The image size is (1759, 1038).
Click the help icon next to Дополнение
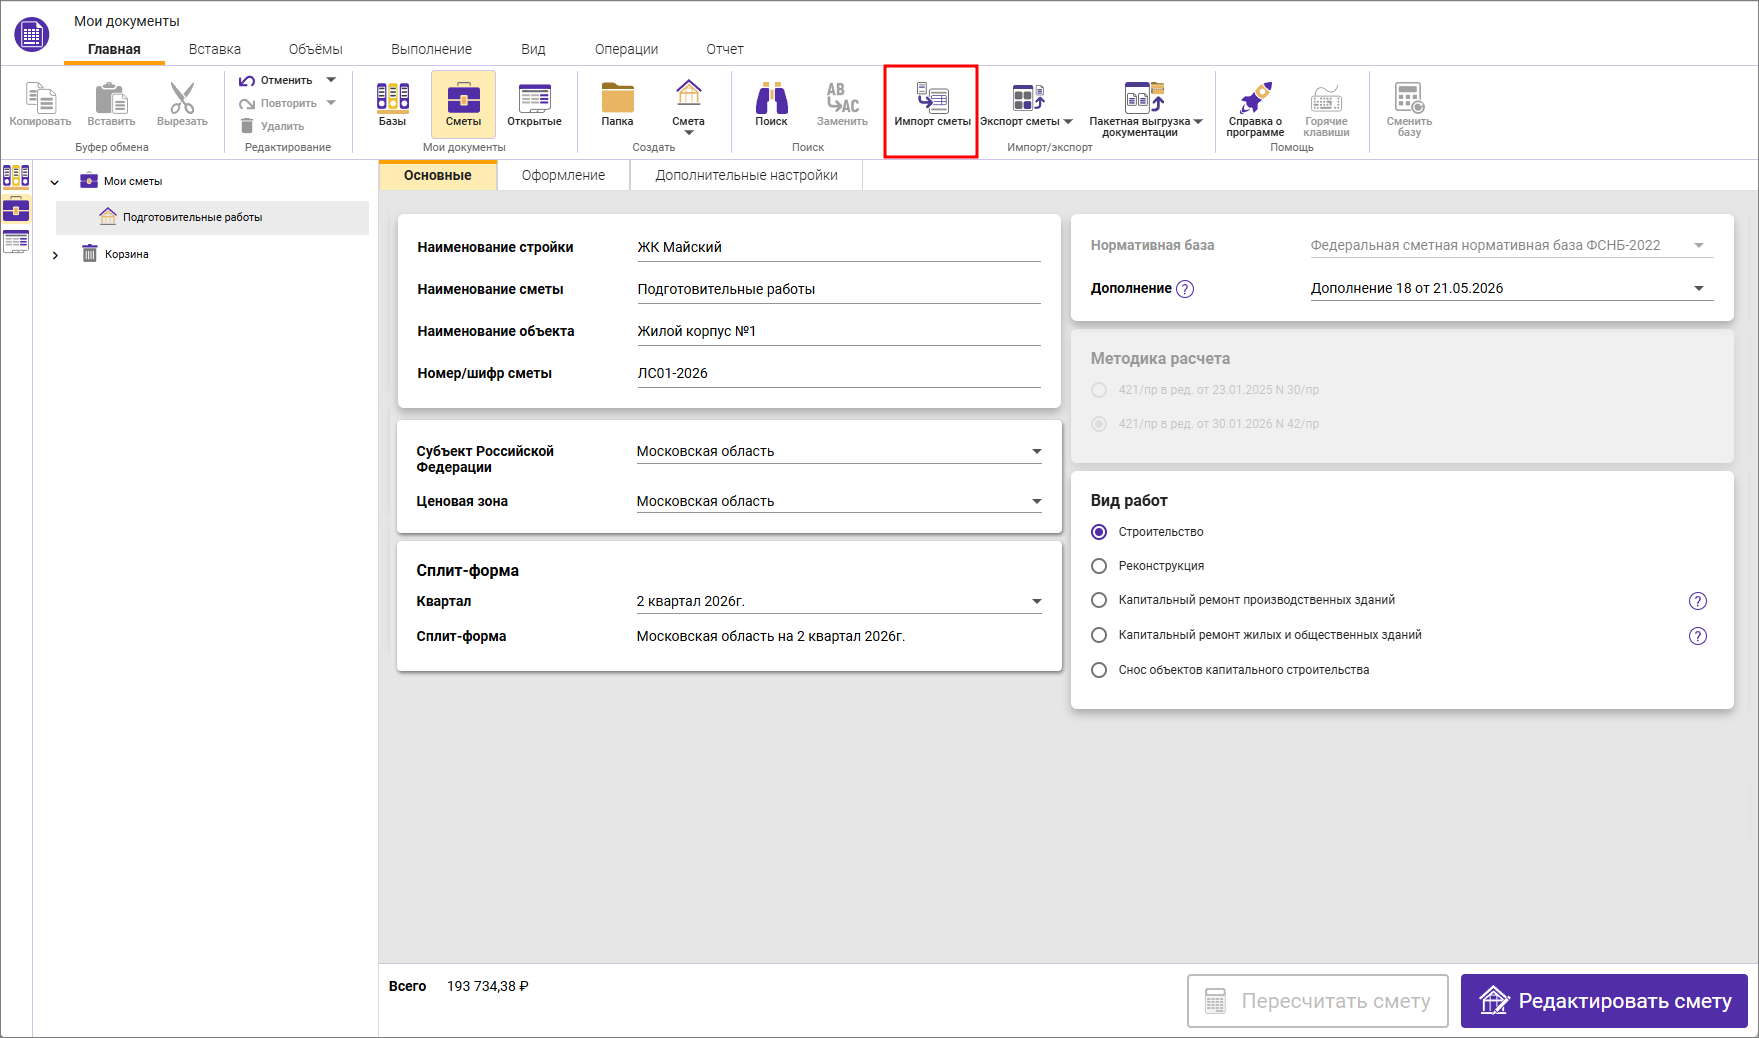coord(1185,289)
